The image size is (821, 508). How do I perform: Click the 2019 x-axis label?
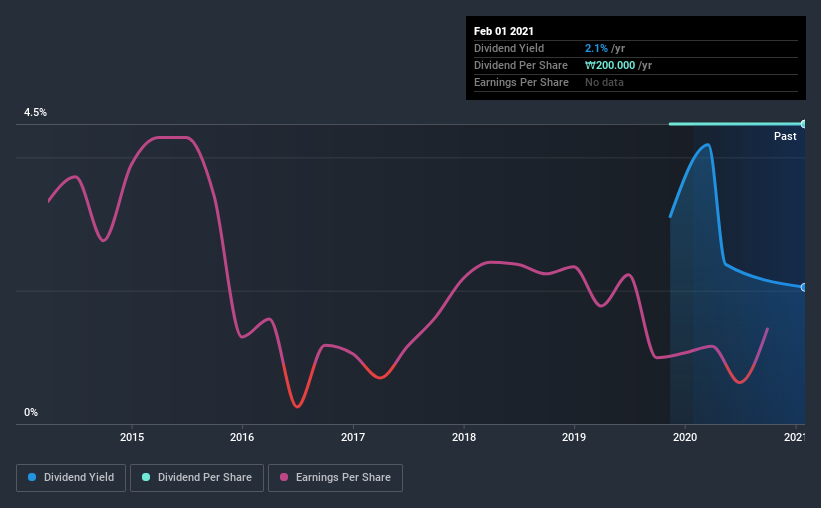[x=574, y=437]
